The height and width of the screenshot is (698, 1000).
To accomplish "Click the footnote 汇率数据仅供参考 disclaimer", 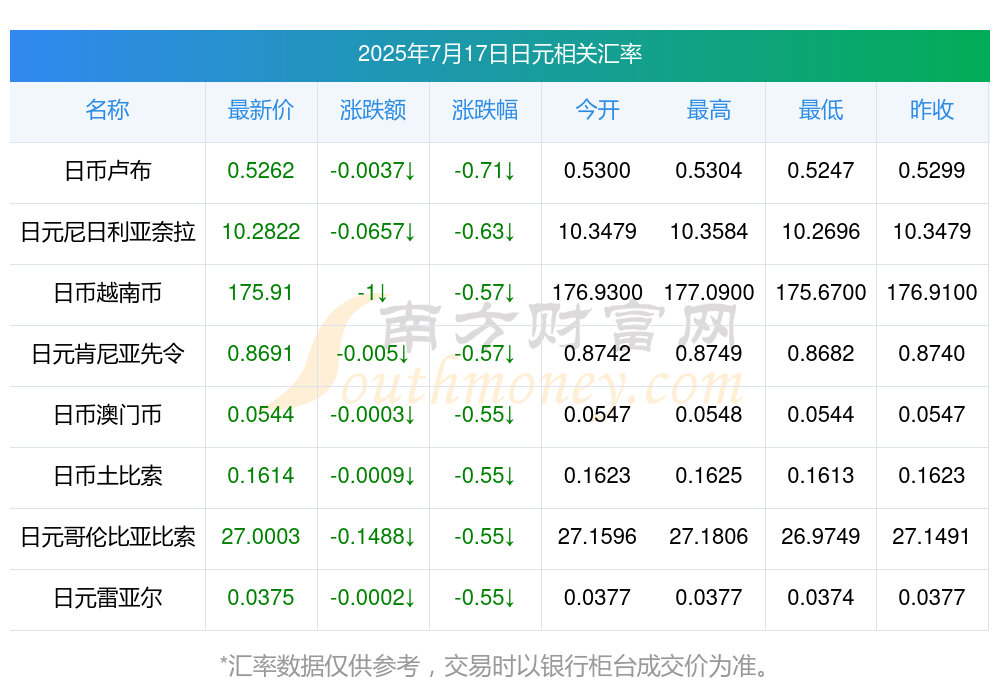I will click(x=495, y=666).
